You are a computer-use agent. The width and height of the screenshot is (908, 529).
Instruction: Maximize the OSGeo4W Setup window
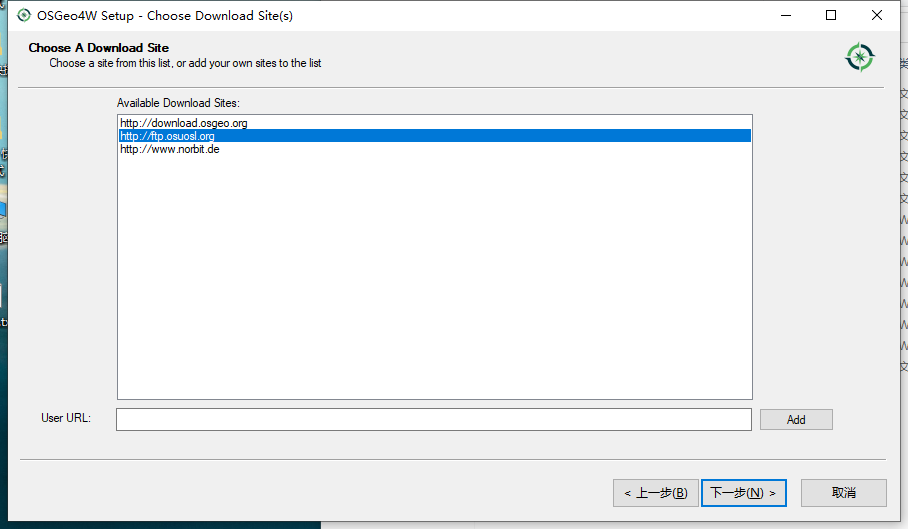831,16
